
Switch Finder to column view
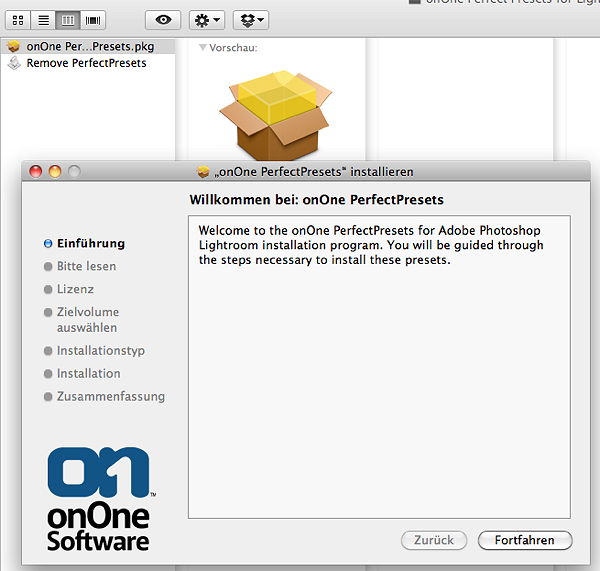68,20
